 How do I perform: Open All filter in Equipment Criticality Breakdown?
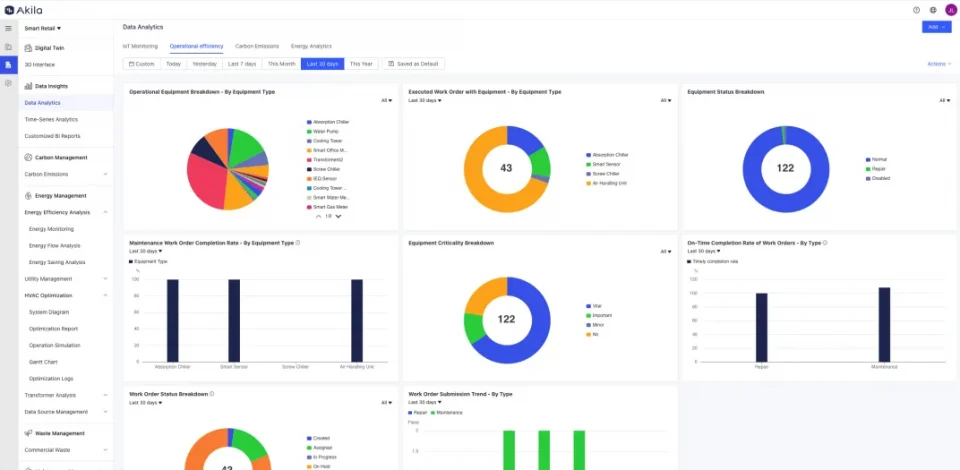pos(666,252)
